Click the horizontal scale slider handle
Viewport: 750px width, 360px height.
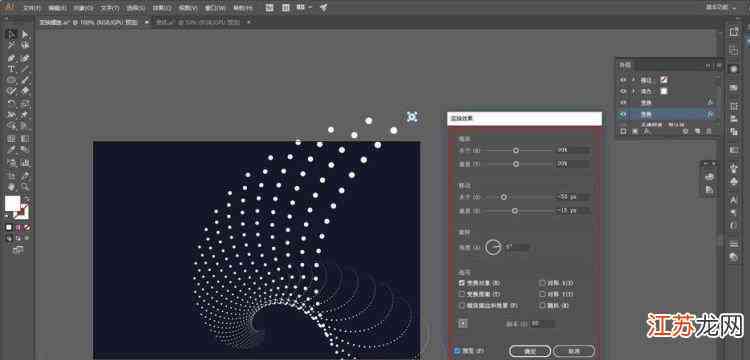[x=516, y=151]
